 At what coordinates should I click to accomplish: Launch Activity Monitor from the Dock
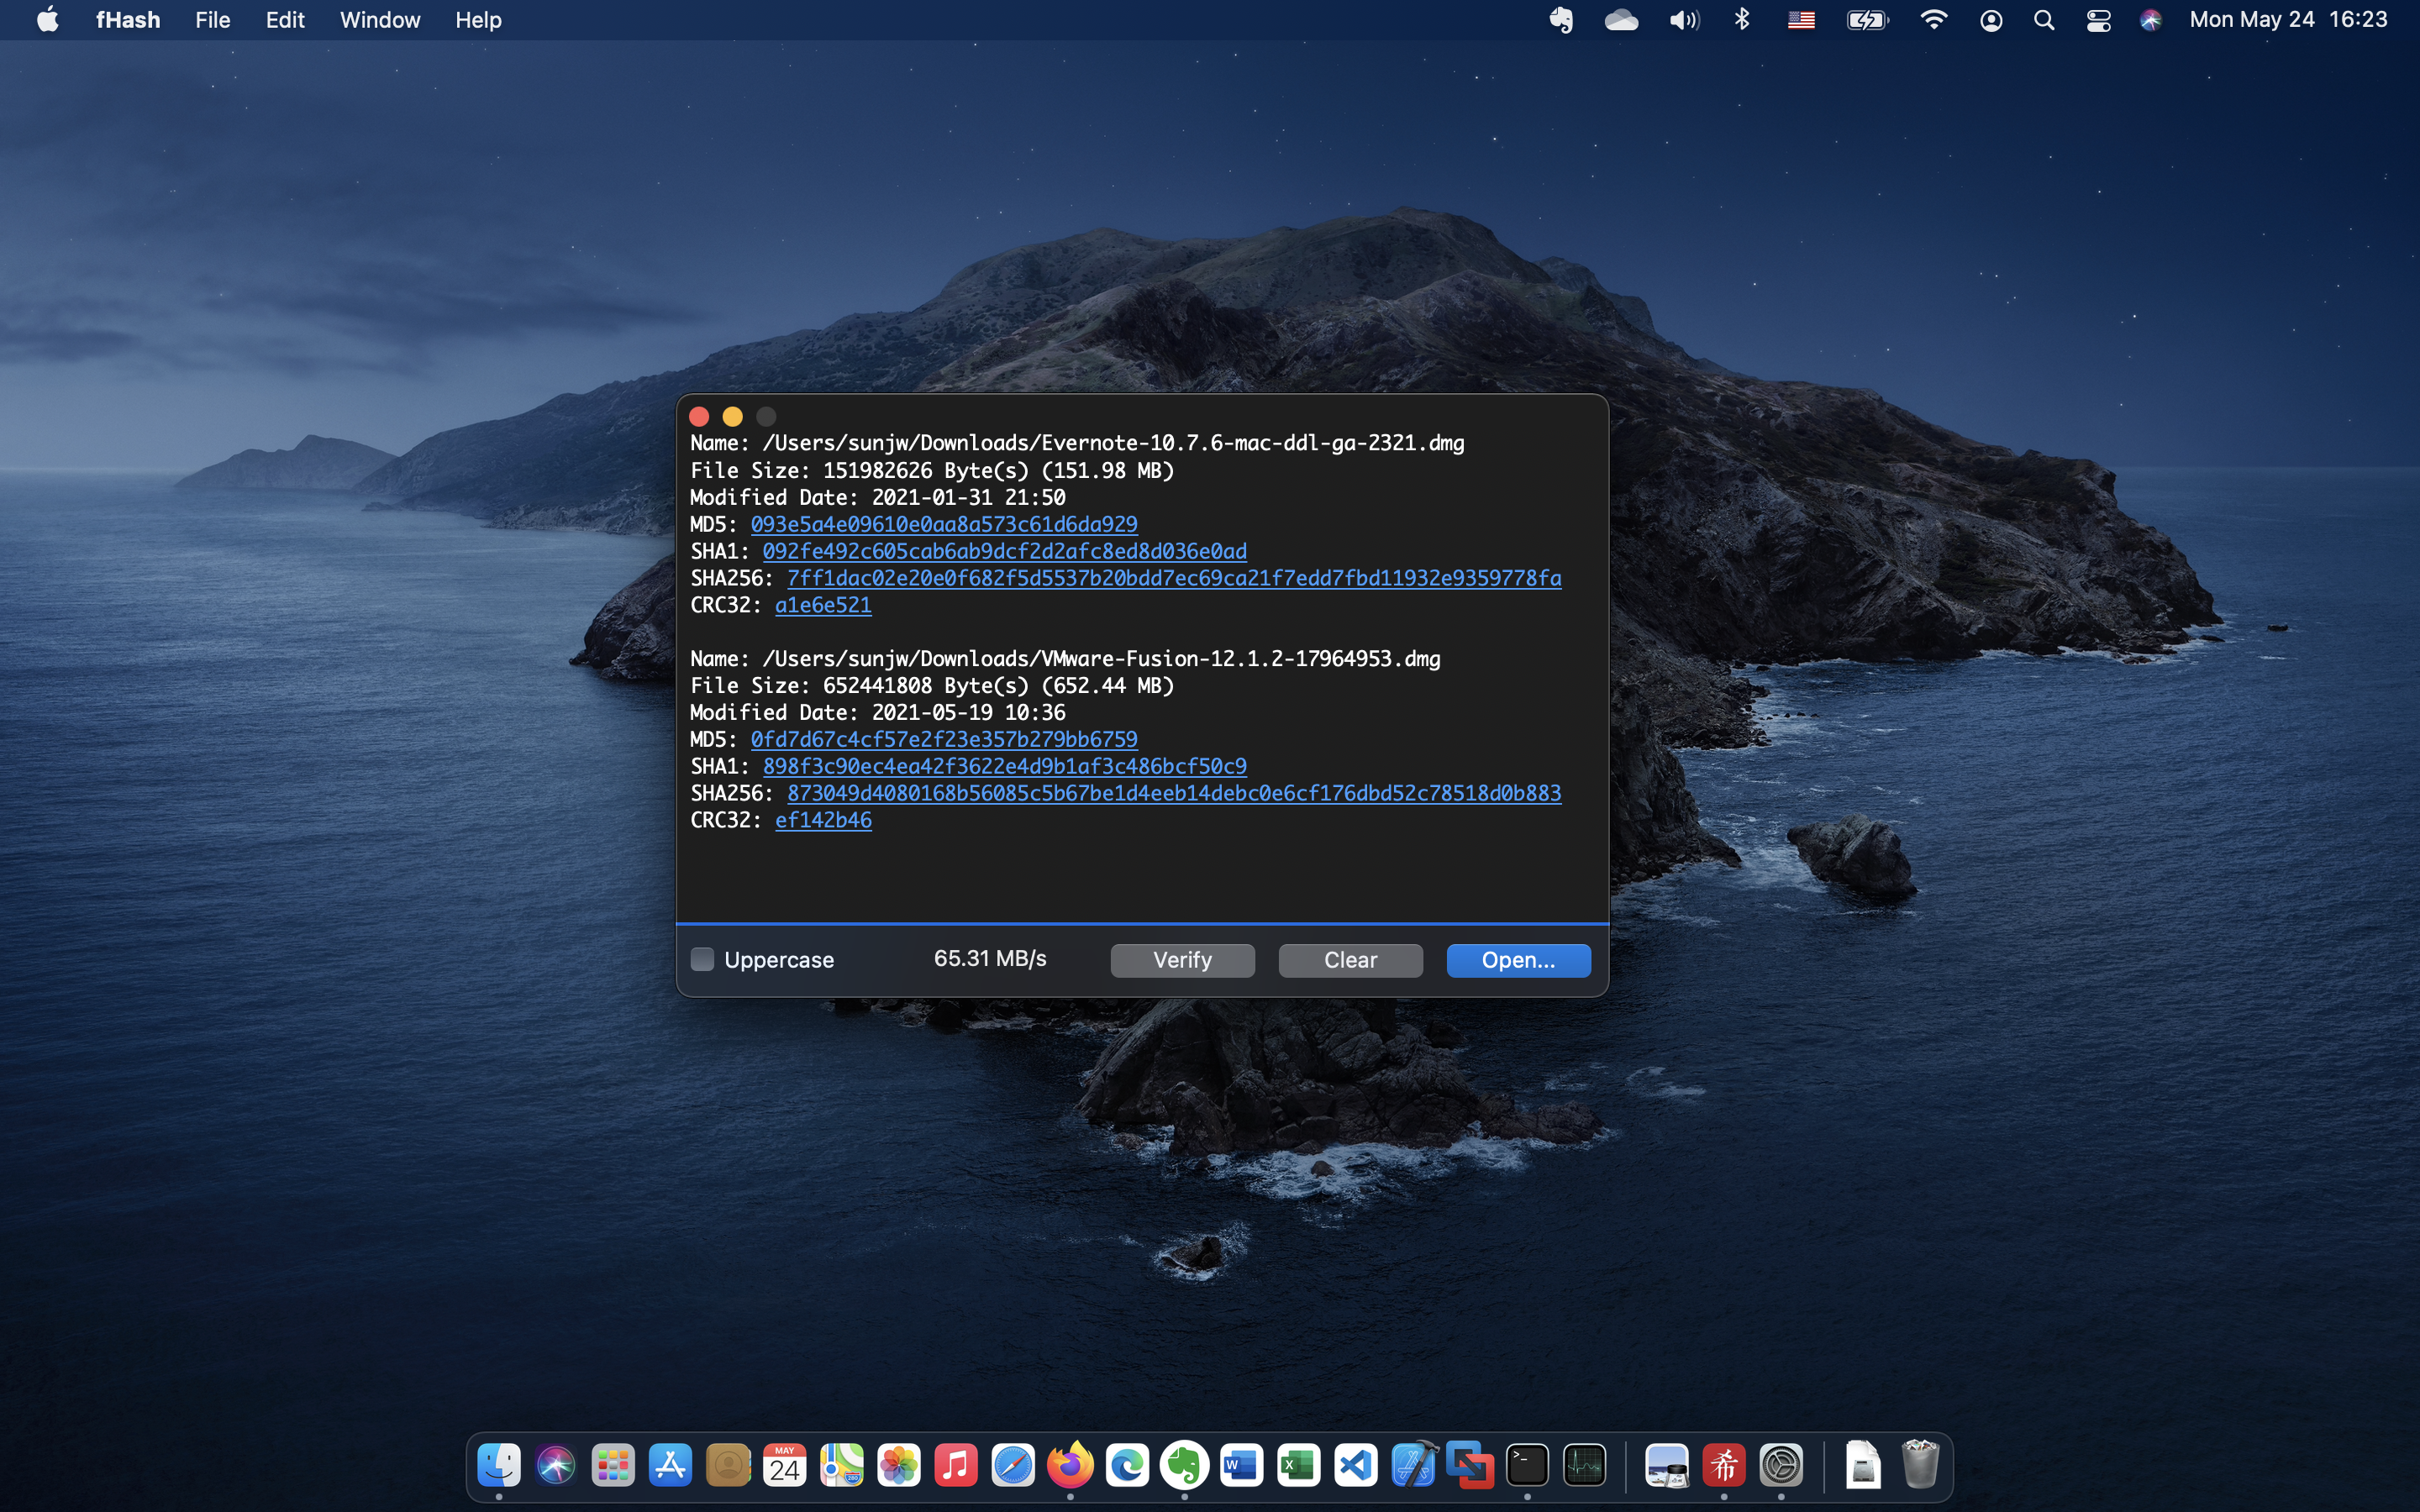(1586, 1464)
